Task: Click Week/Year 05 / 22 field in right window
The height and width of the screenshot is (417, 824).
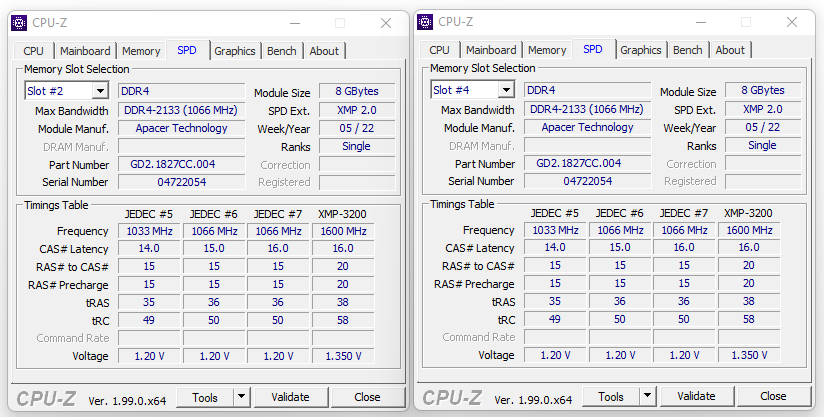Action: tap(763, 127)
